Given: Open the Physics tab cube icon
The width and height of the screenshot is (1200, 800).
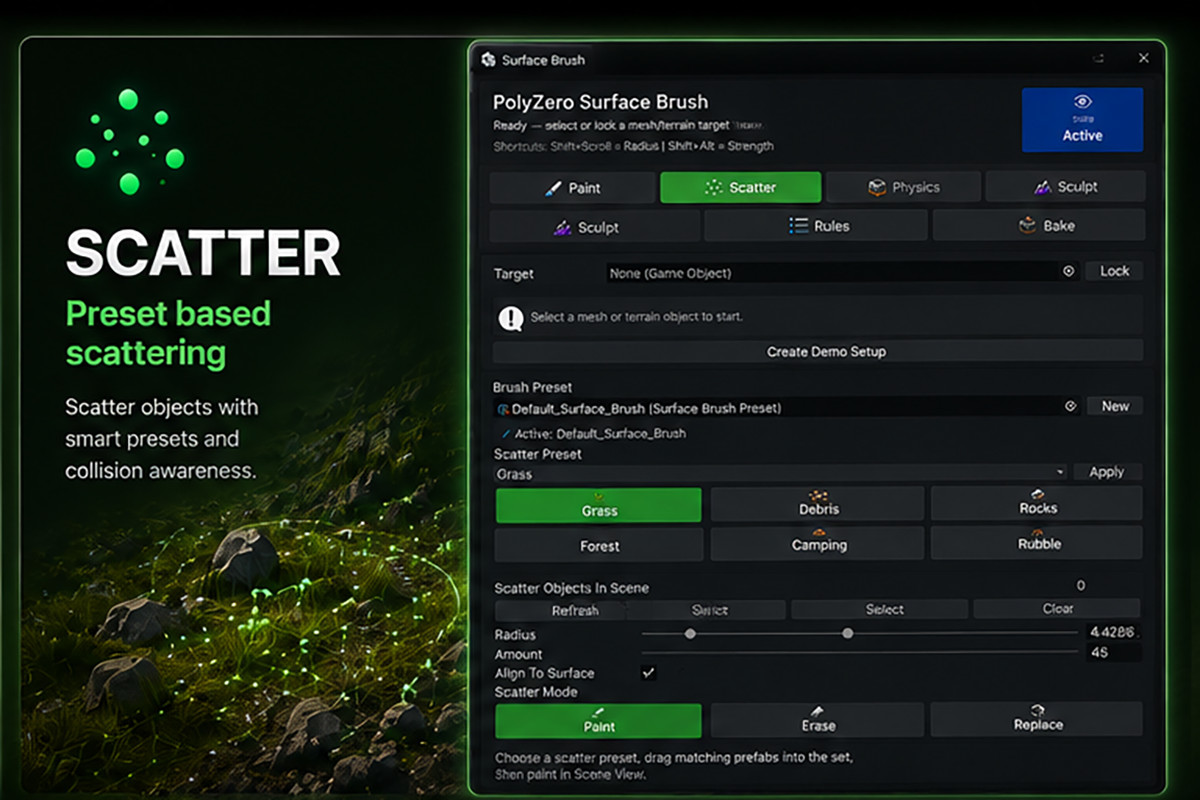Looking at the screenshot, I should click(877, 187).
